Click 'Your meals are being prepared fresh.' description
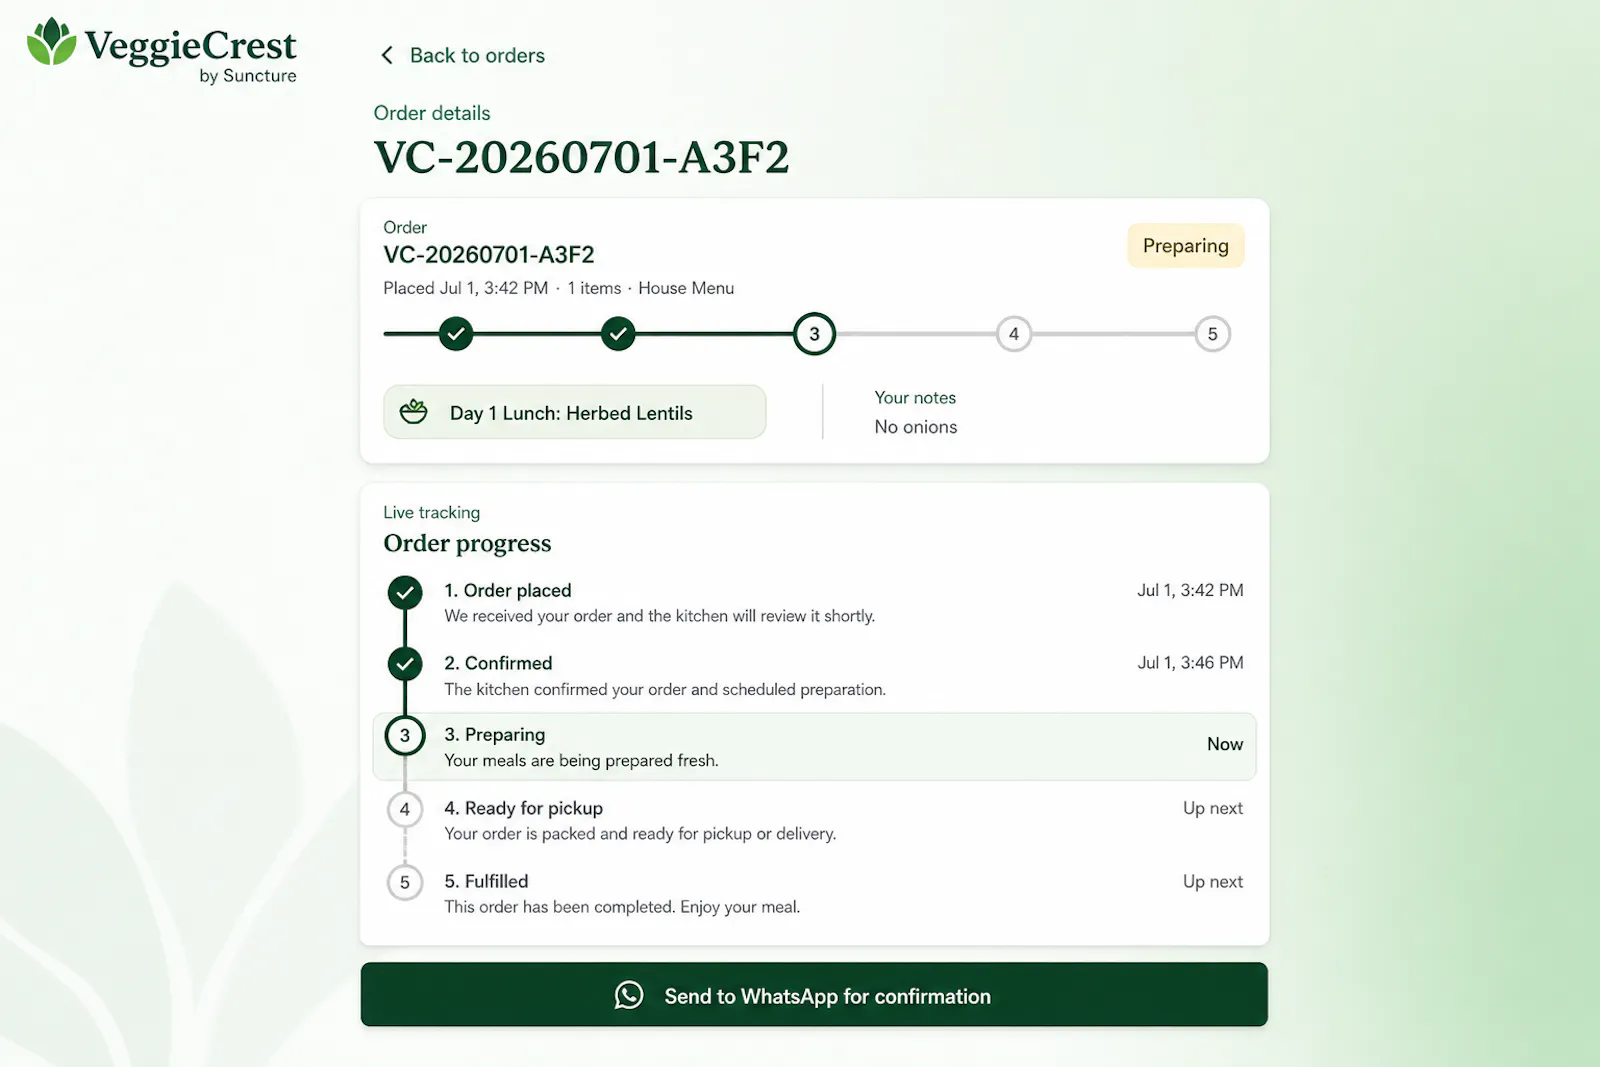1600x1067 pixels. coord(581,761)
